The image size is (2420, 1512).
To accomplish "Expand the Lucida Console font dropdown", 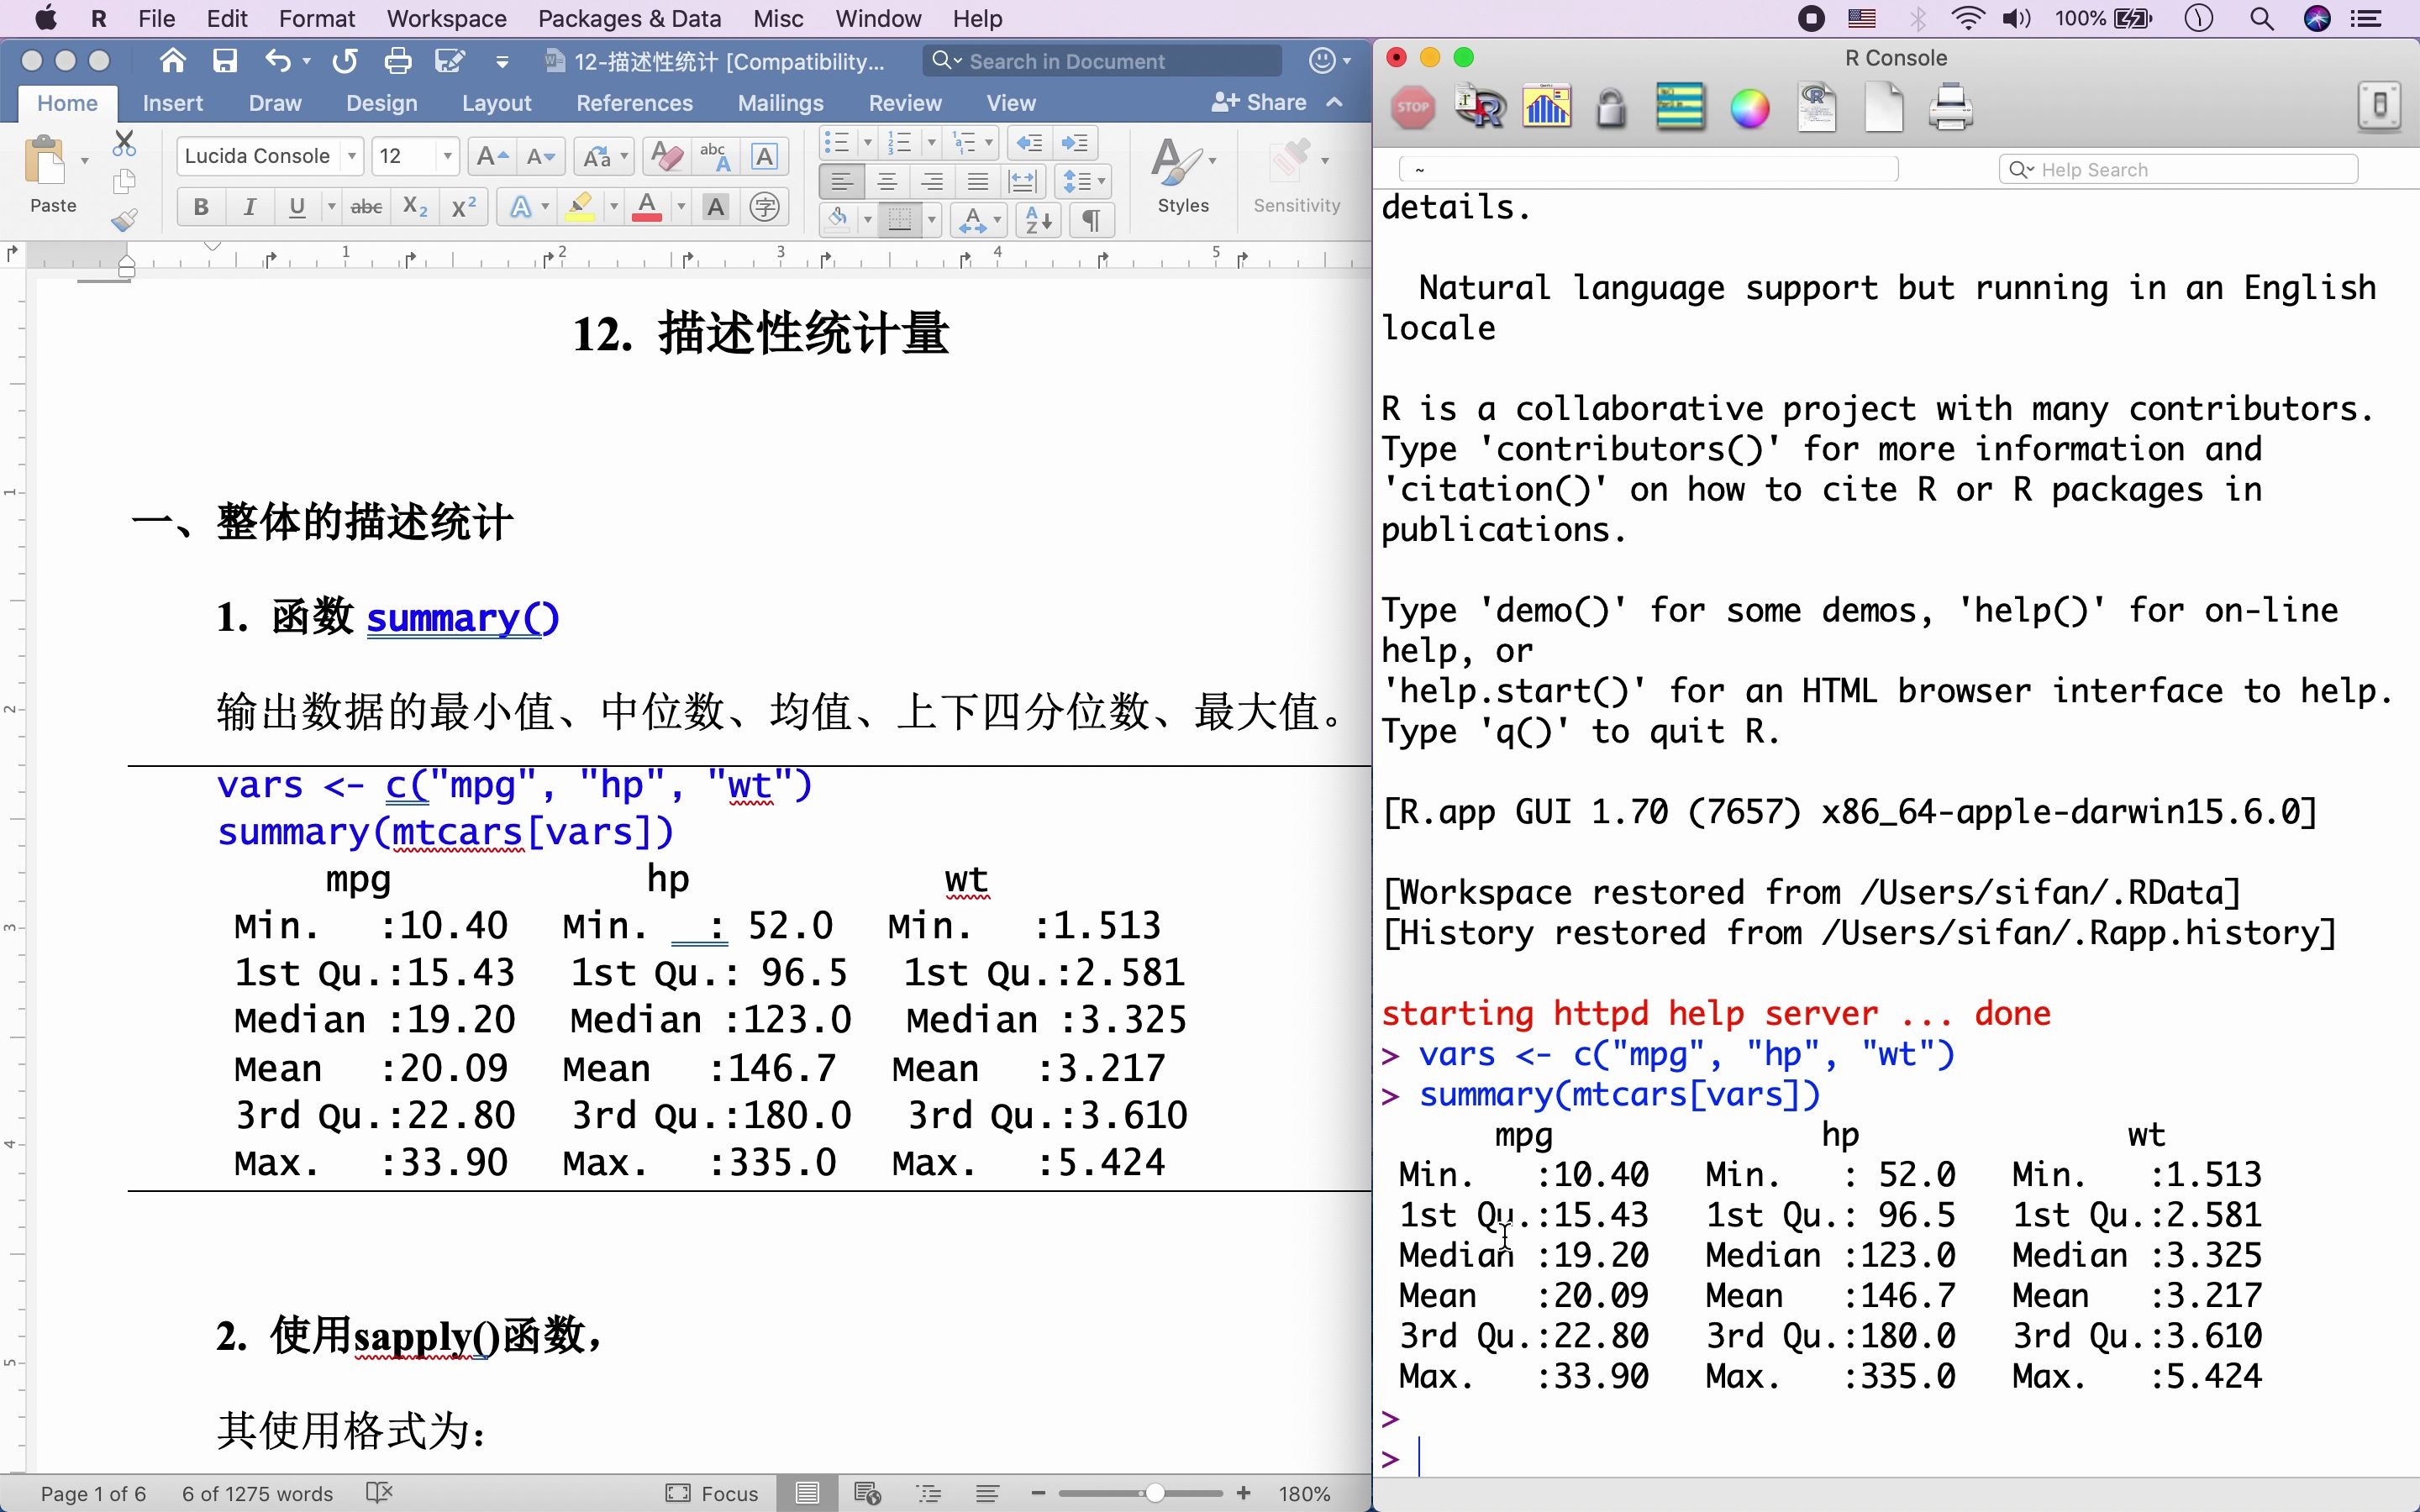I will click(x=352, y=156).
